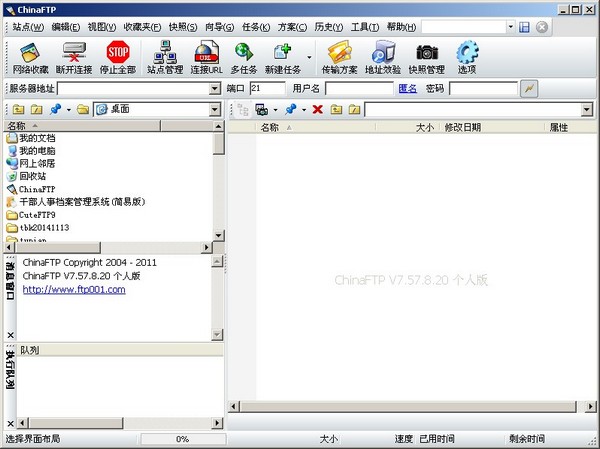Screen dimensions: 600x449
Task: Click local pane new folder icon
Action: pyautogui.click(x=36, y=109)
